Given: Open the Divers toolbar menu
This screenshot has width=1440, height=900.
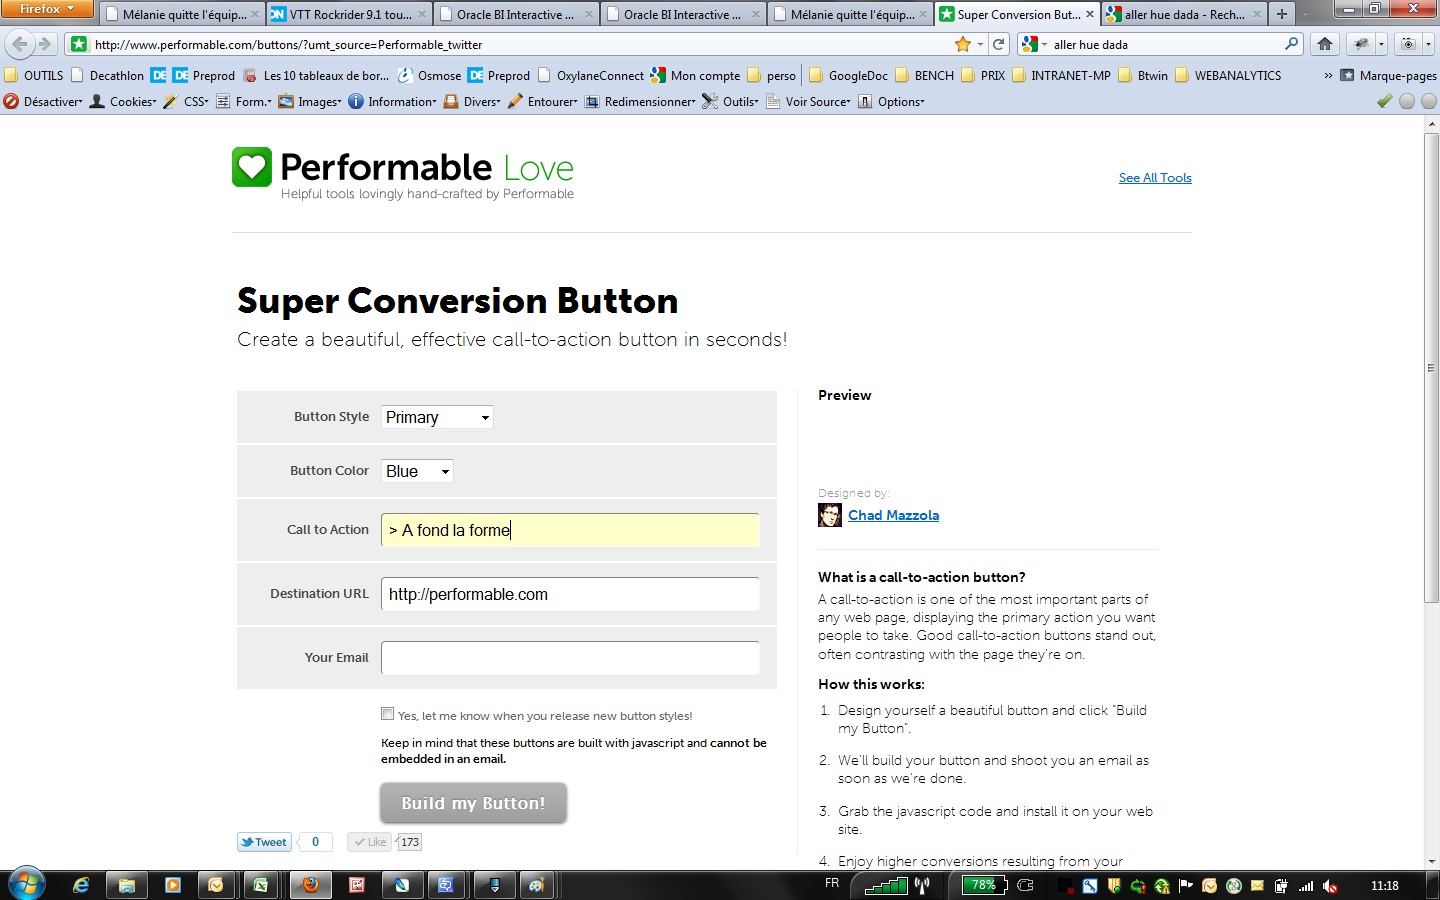Looking at the screenshot, I should pyautogui.click(x=472, y=101).
